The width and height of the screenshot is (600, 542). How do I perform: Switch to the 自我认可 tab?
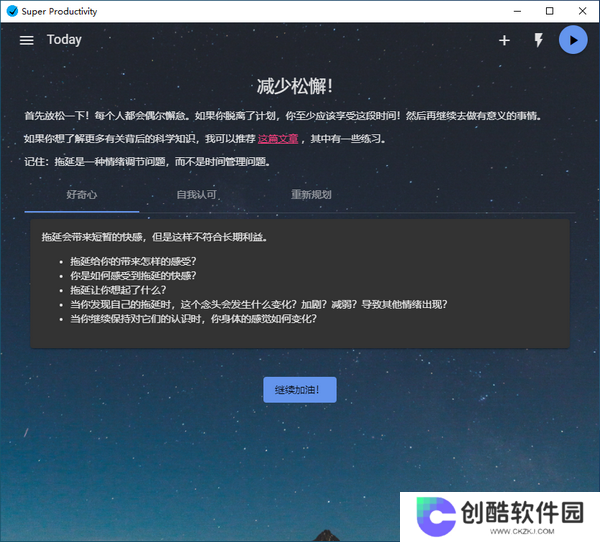coord(196,194)
